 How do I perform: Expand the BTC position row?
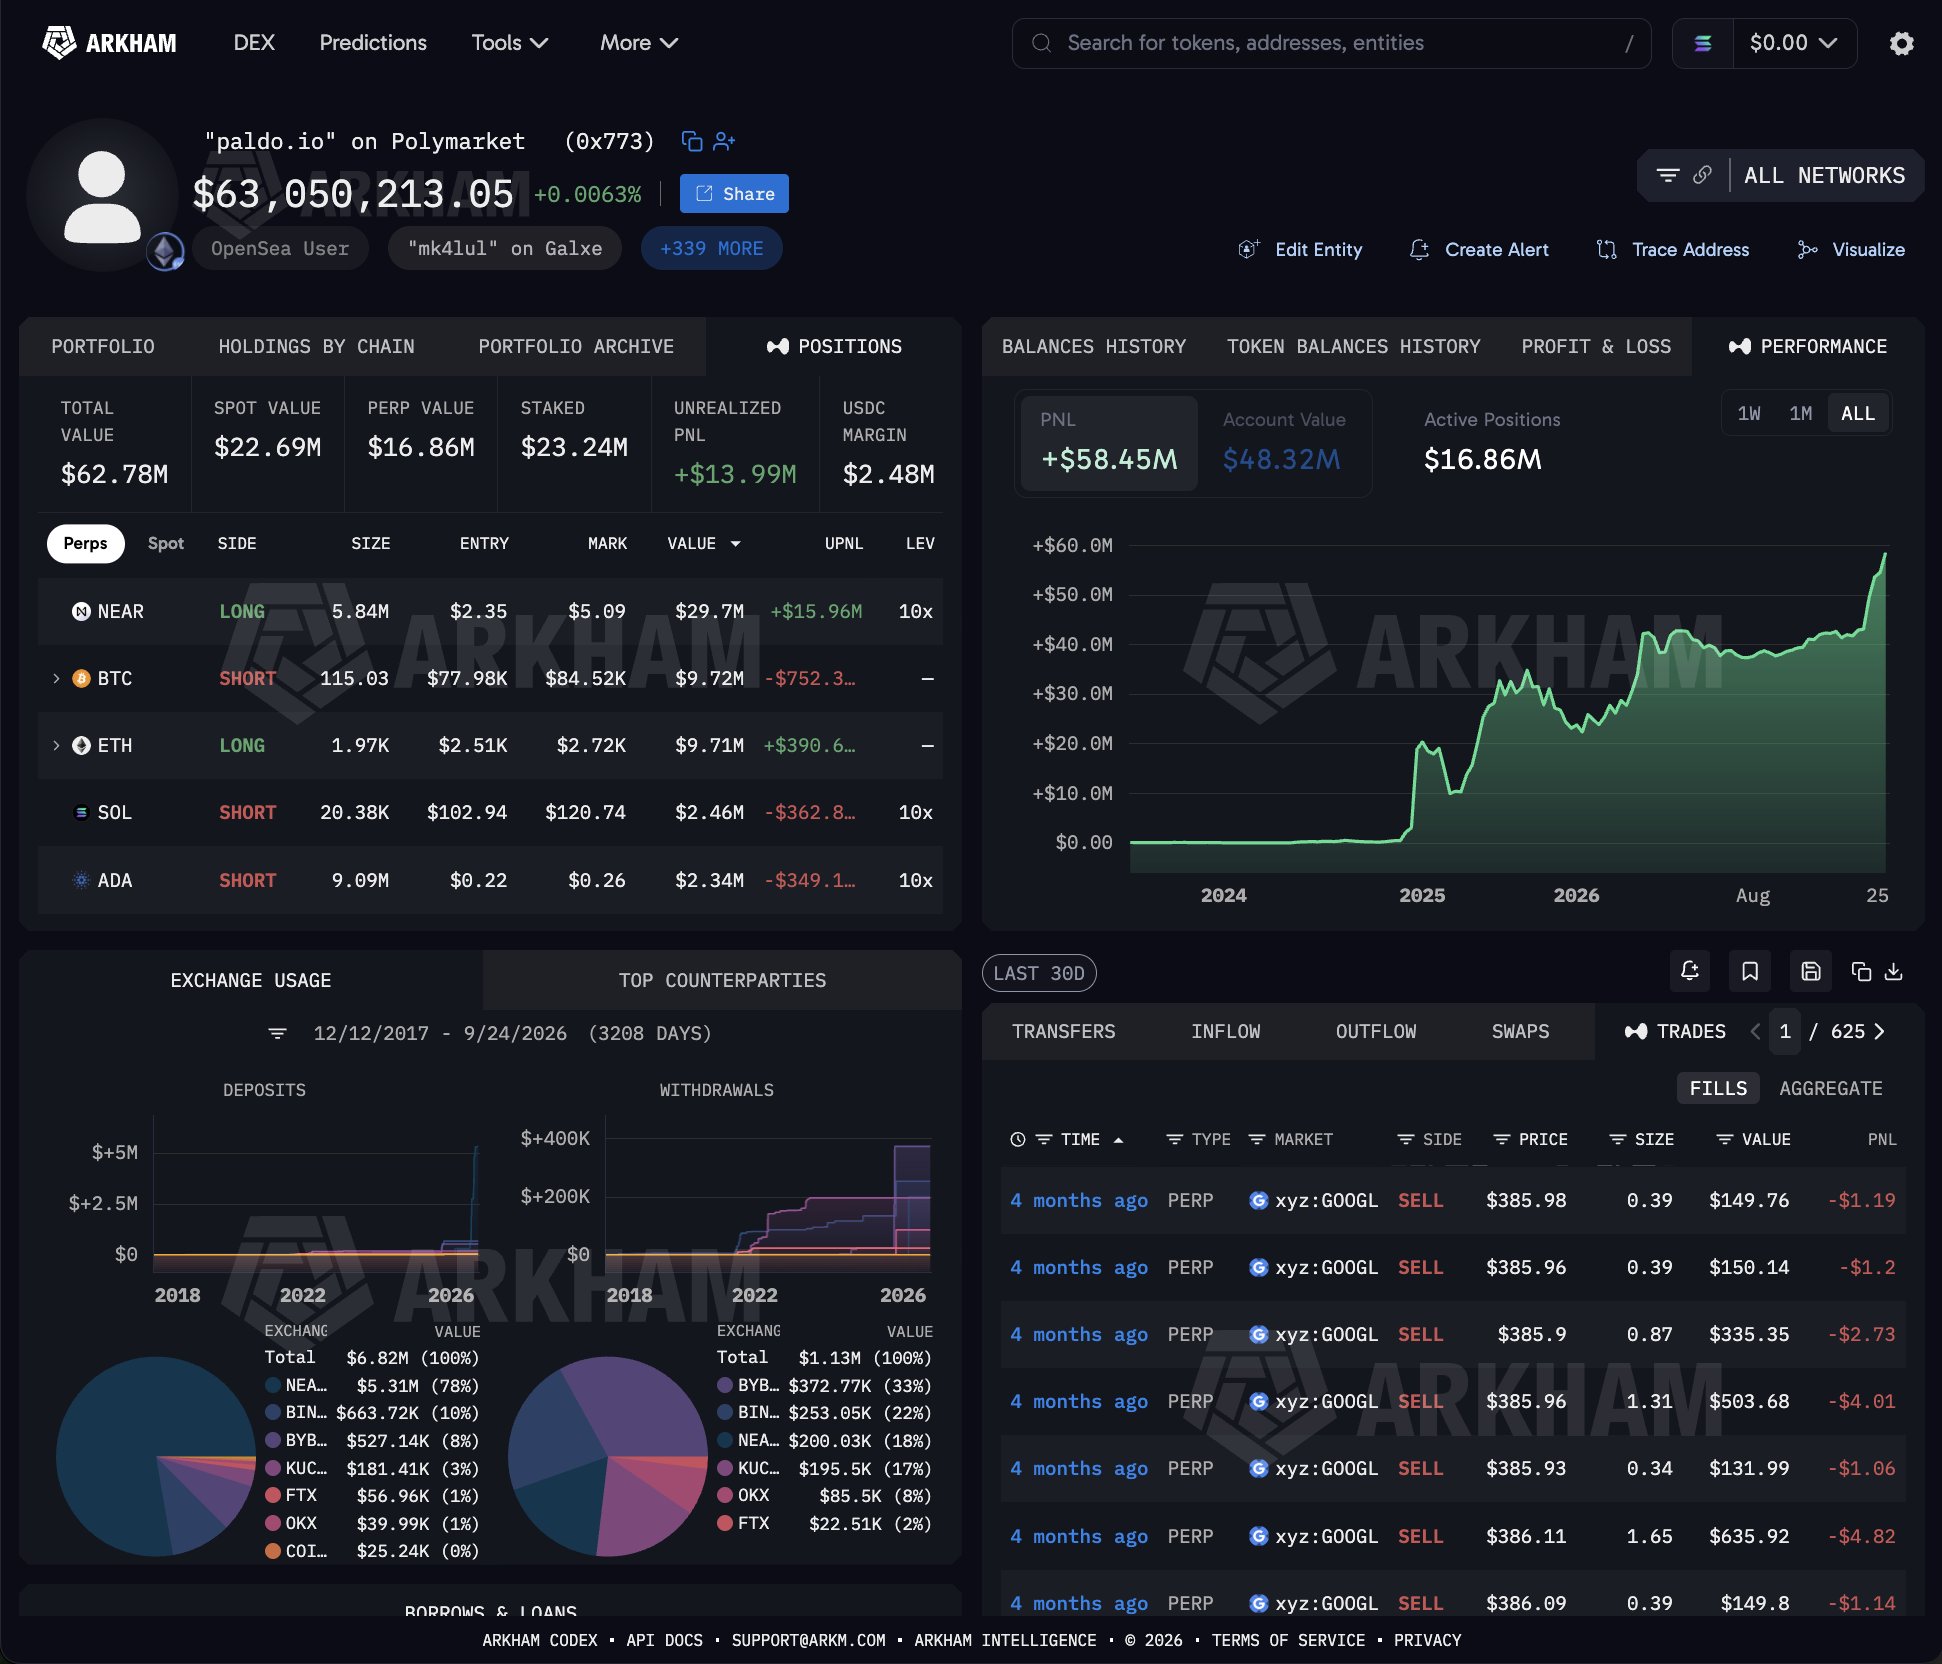[56, 678]
